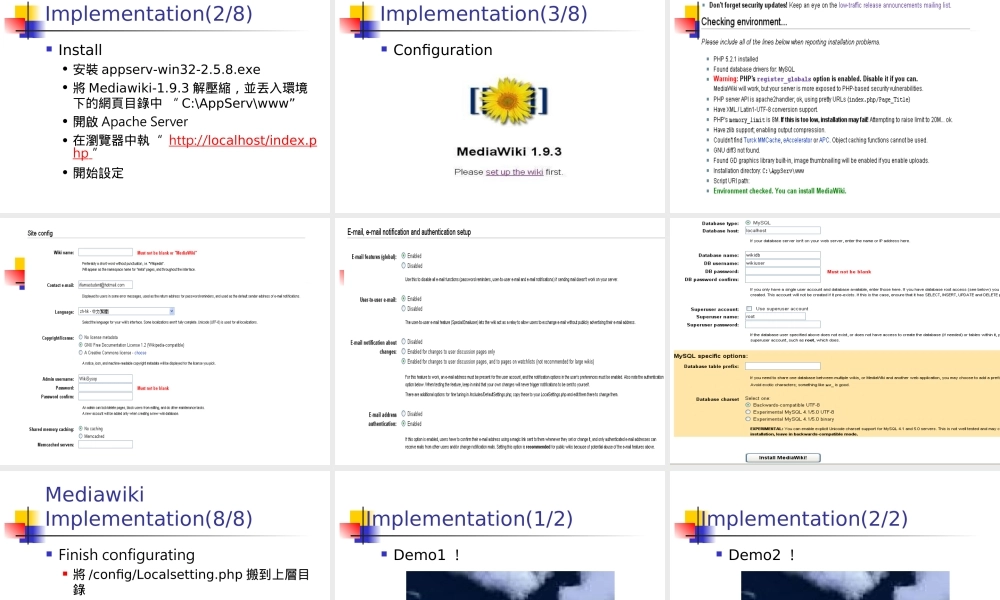Click the Install MediaWiki! button
1000x600 pixels.
(x=783, y=457)
